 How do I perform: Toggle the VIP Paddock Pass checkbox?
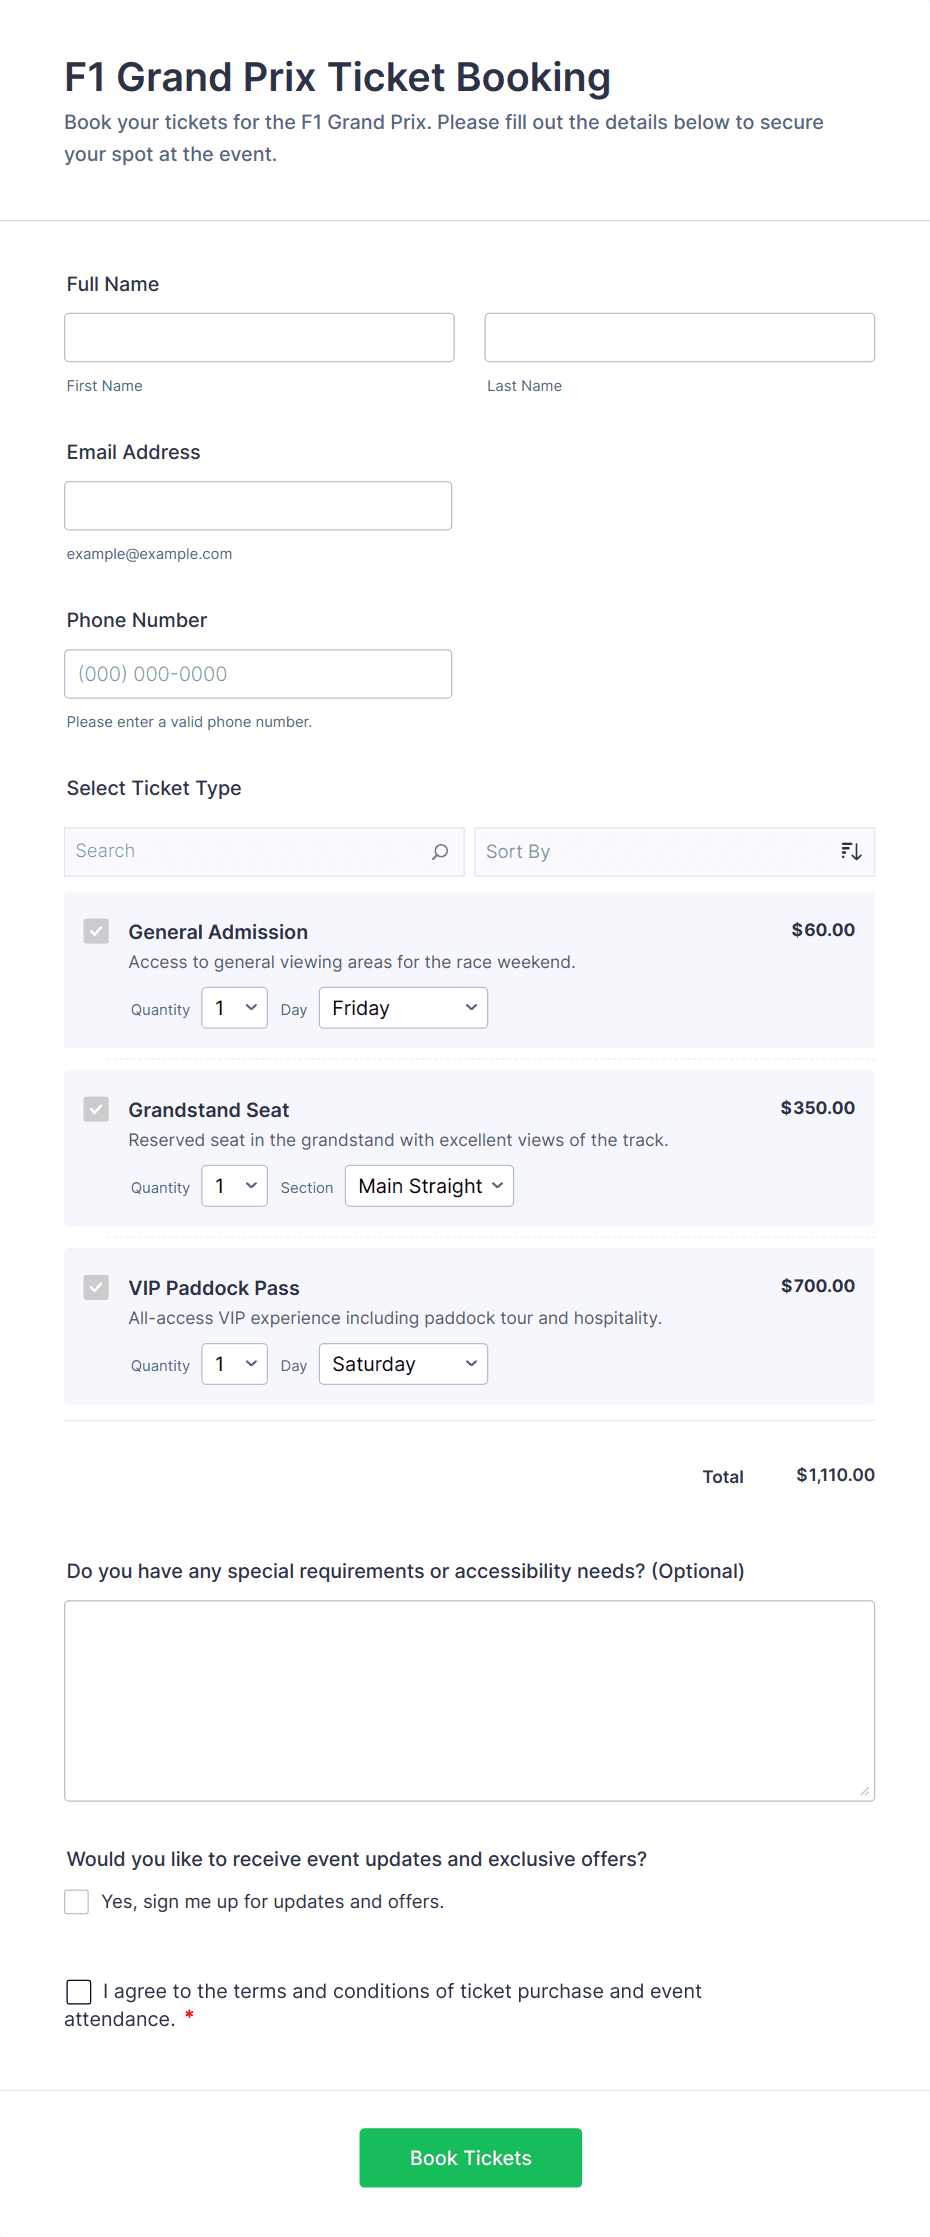pos(96,1288)
